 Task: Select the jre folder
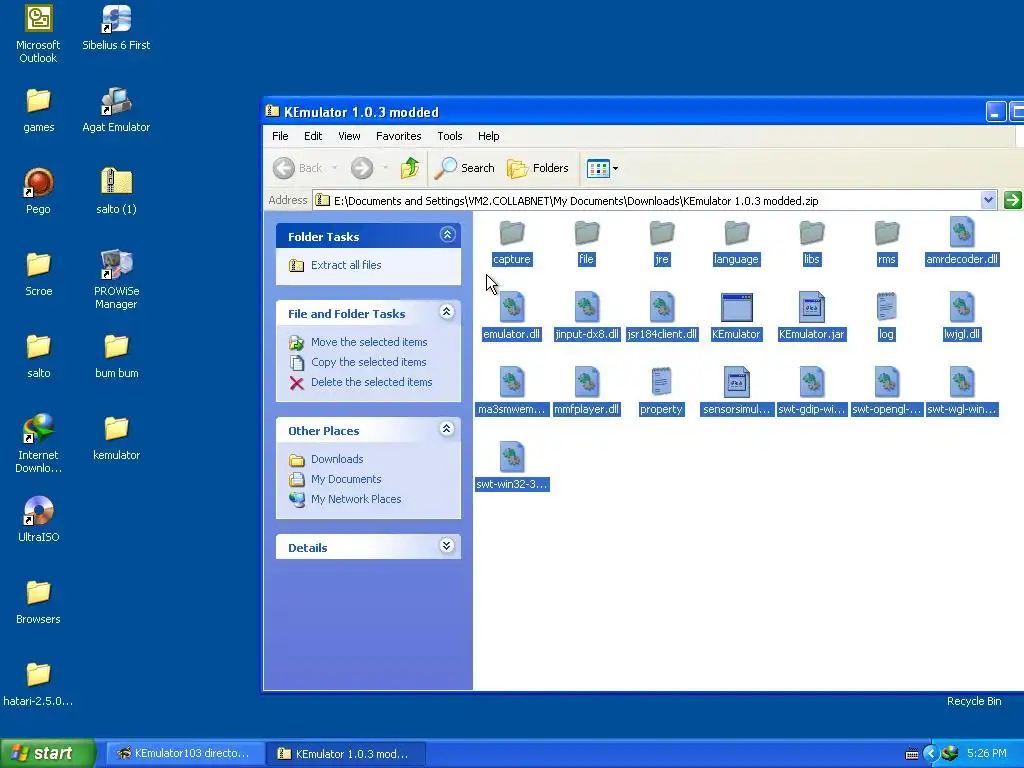(662, 232)
